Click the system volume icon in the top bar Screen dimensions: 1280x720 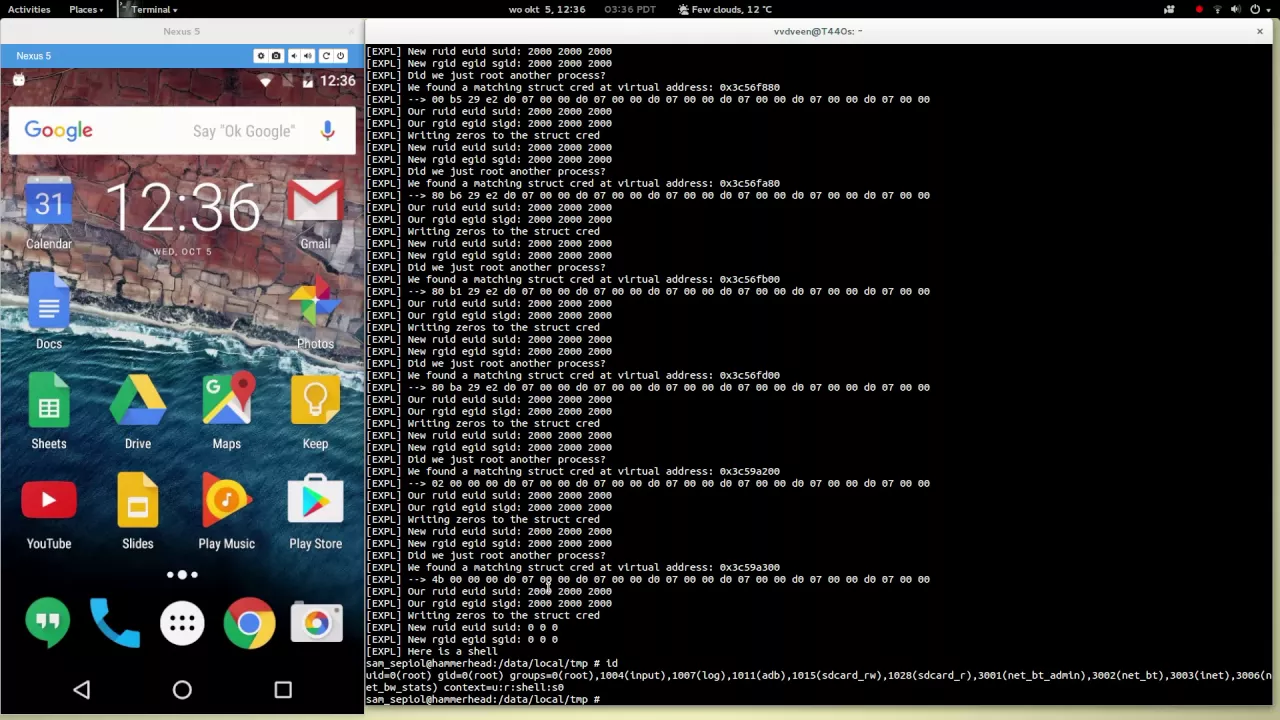[1235, 9]
